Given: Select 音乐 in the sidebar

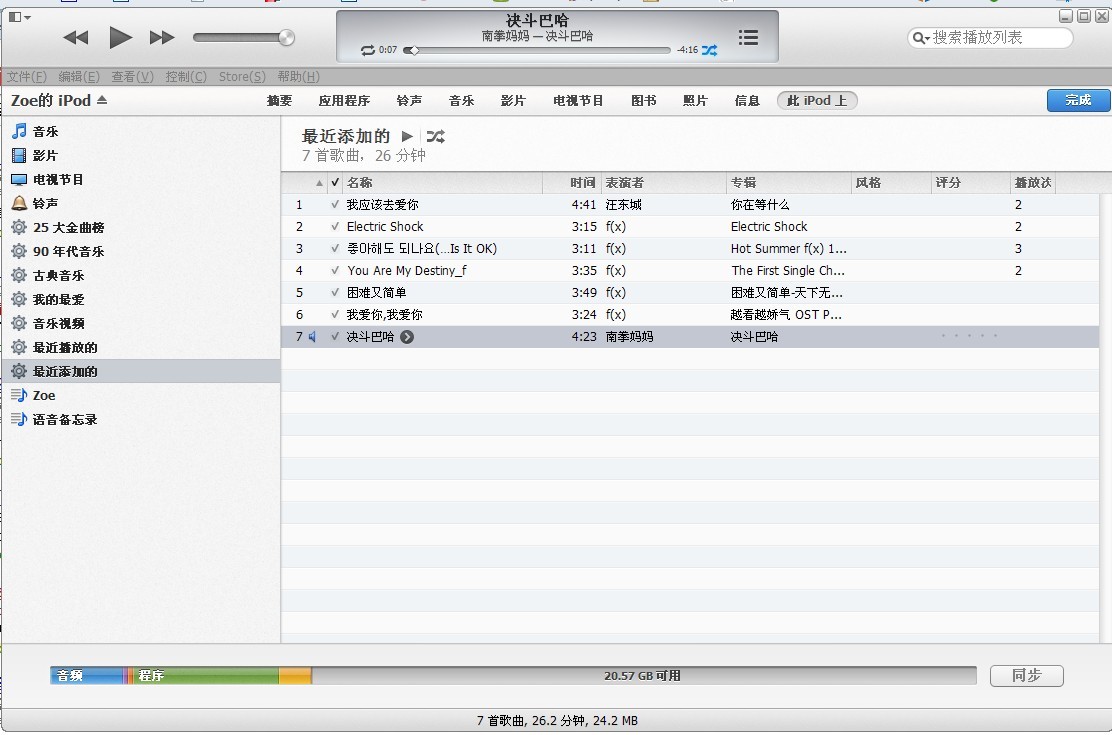Looking at the screenshot, I should (140, 131).
